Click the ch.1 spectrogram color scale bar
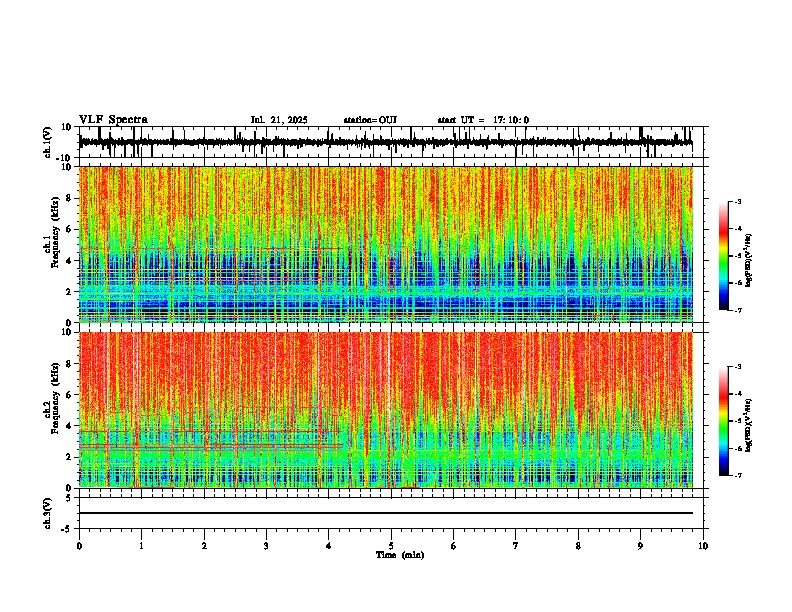Viewport: 792px width, 612px height. 723,256
